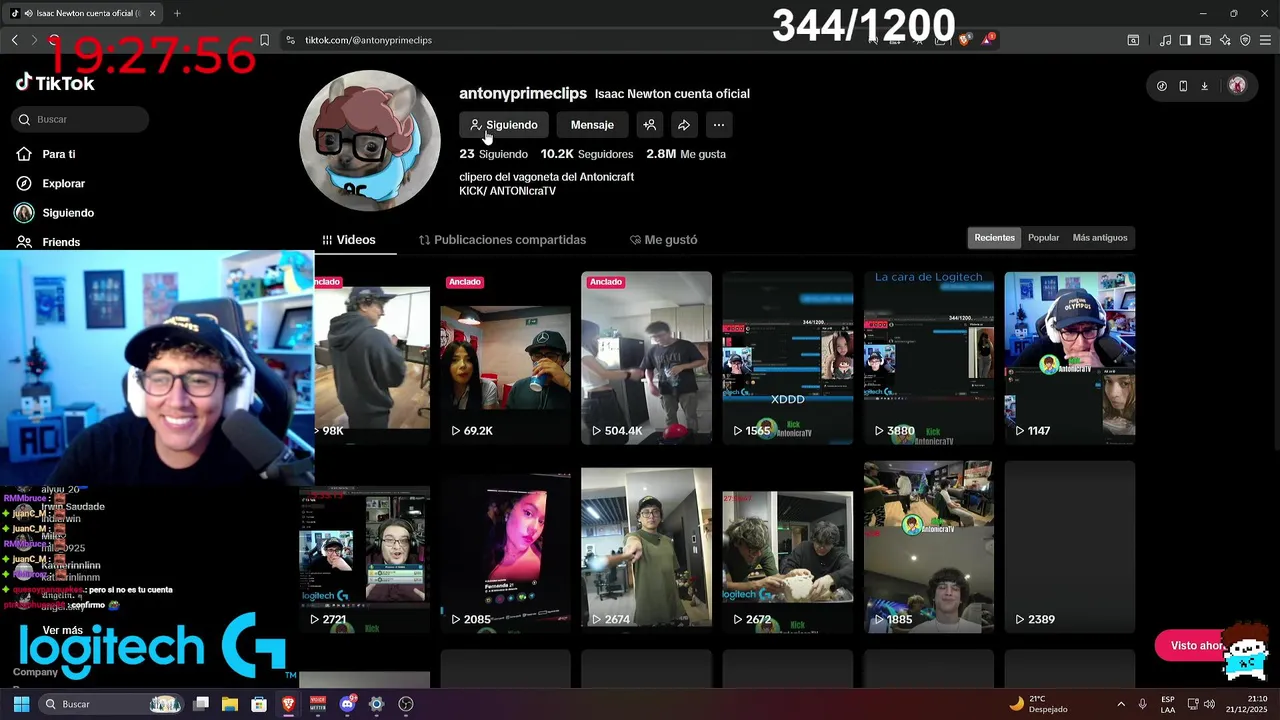Open the video with 1885 views
Screen dimensions: 1280x720
click(x=929, y=547)
